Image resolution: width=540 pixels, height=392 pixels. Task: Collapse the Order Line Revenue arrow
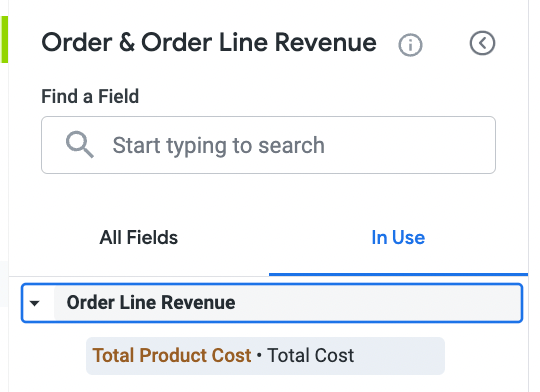tap(34, 303)
